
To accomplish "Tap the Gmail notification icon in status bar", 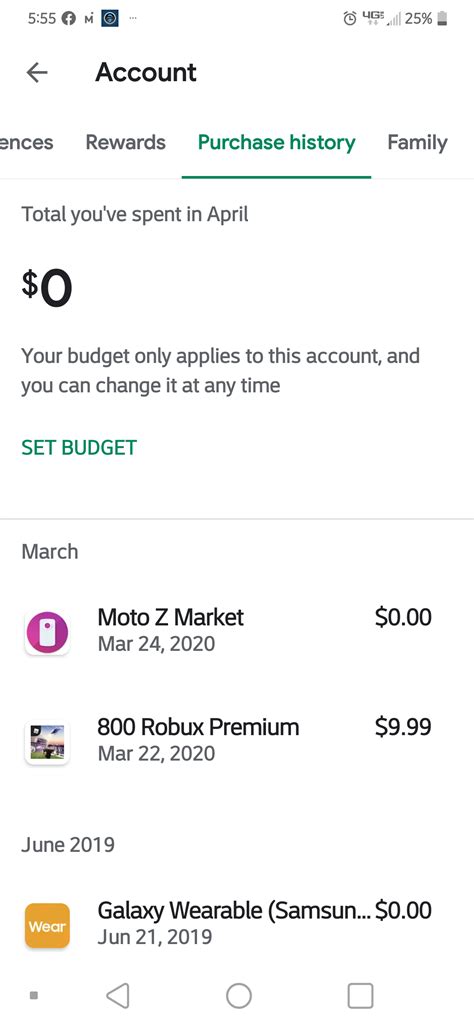I will tap(88, 19).
